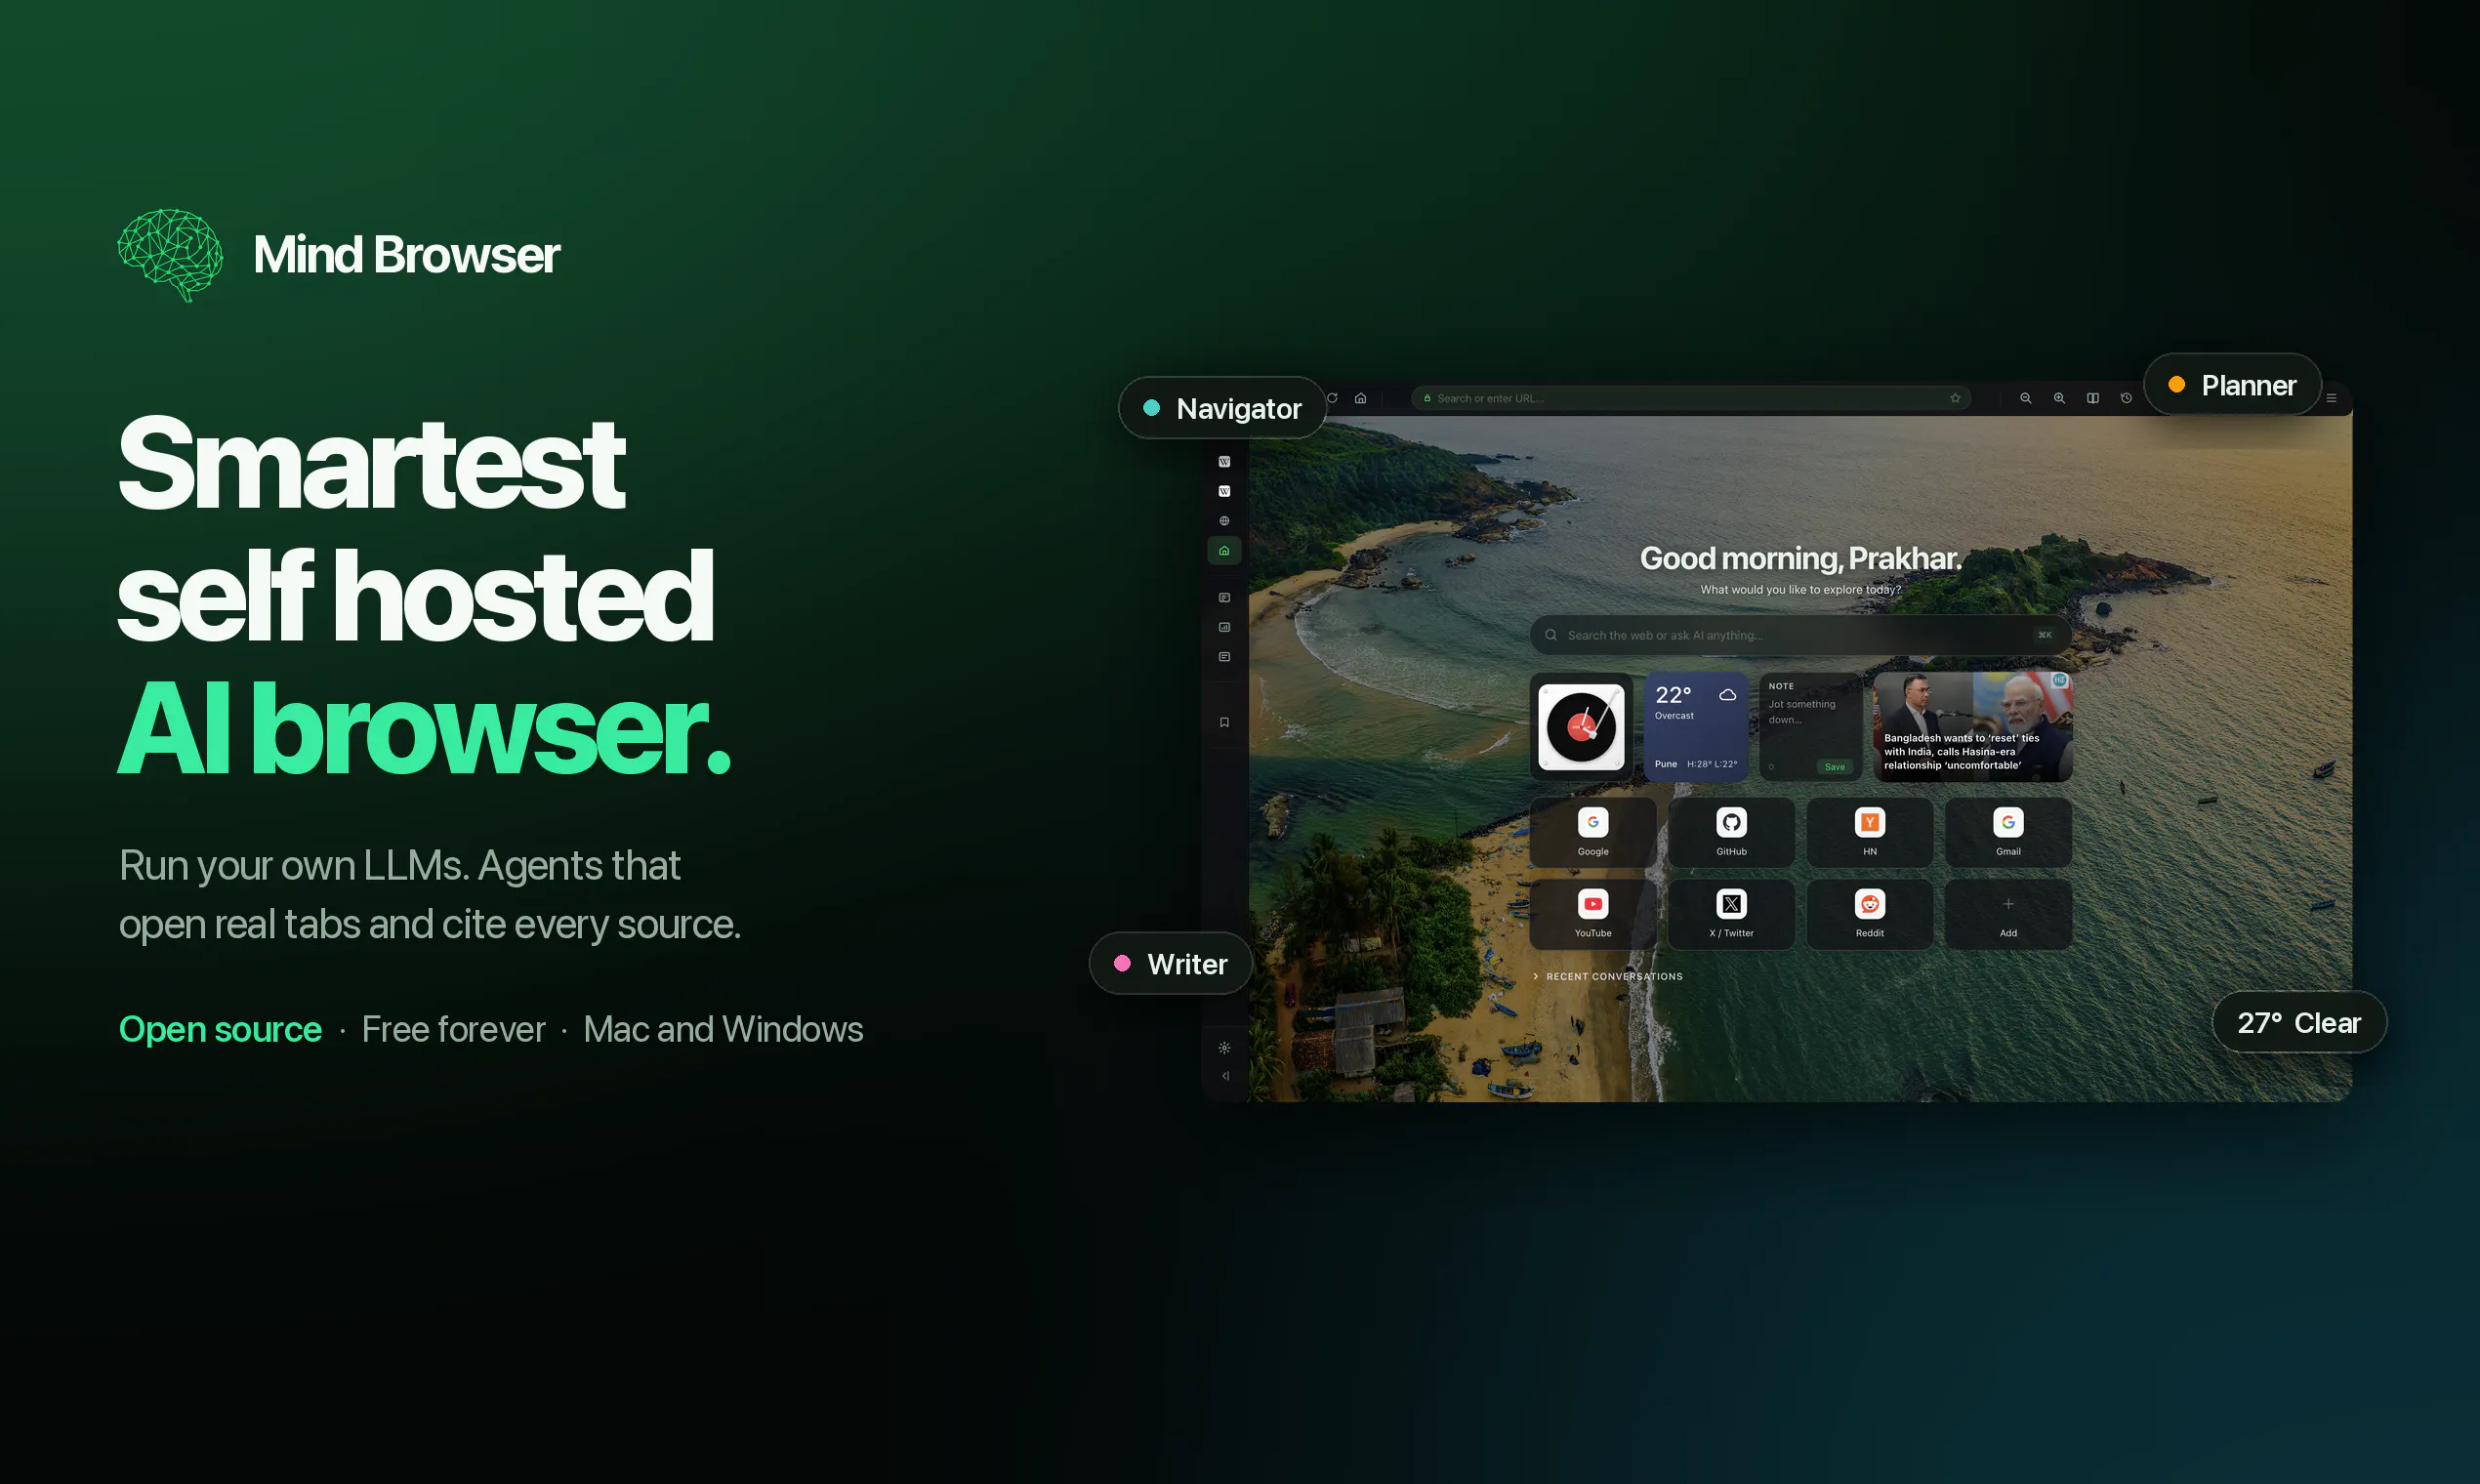Click the search magnifier in the AI search box
The width and height of the screenshot is (2480, 1484).
pos(1551,635)
